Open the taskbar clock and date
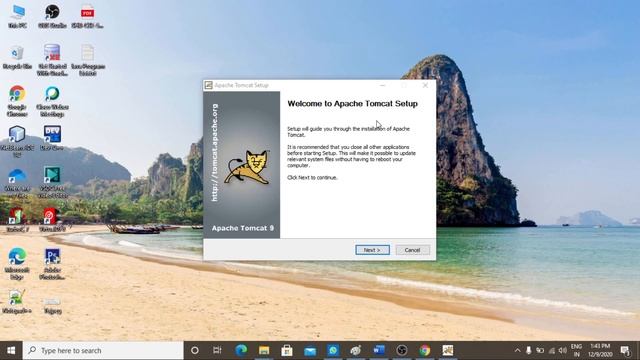This screenshot has width=640, height=360. [x=600, y=350]
